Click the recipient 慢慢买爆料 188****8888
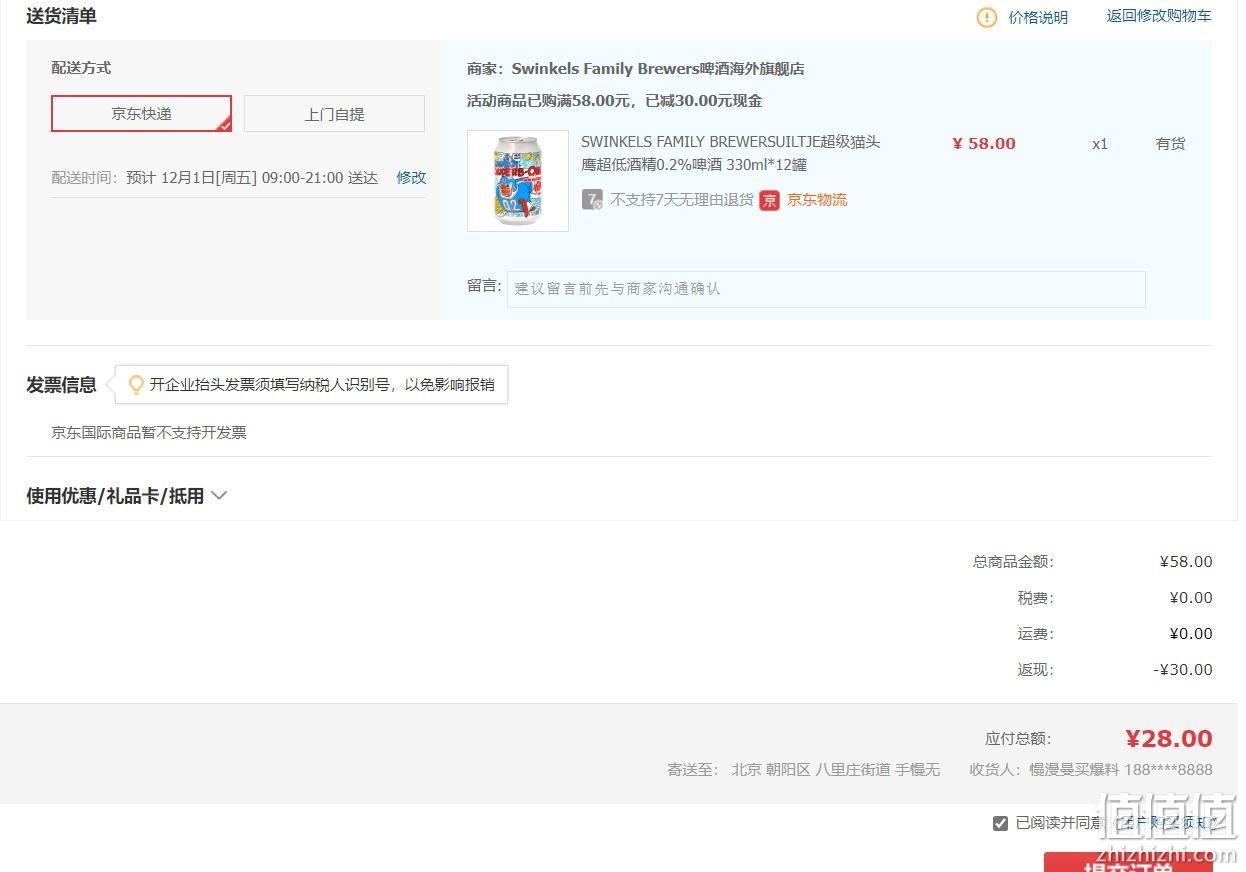Screen dimensions: 1246x872 pyautogui.click(x=1121, y=770)
